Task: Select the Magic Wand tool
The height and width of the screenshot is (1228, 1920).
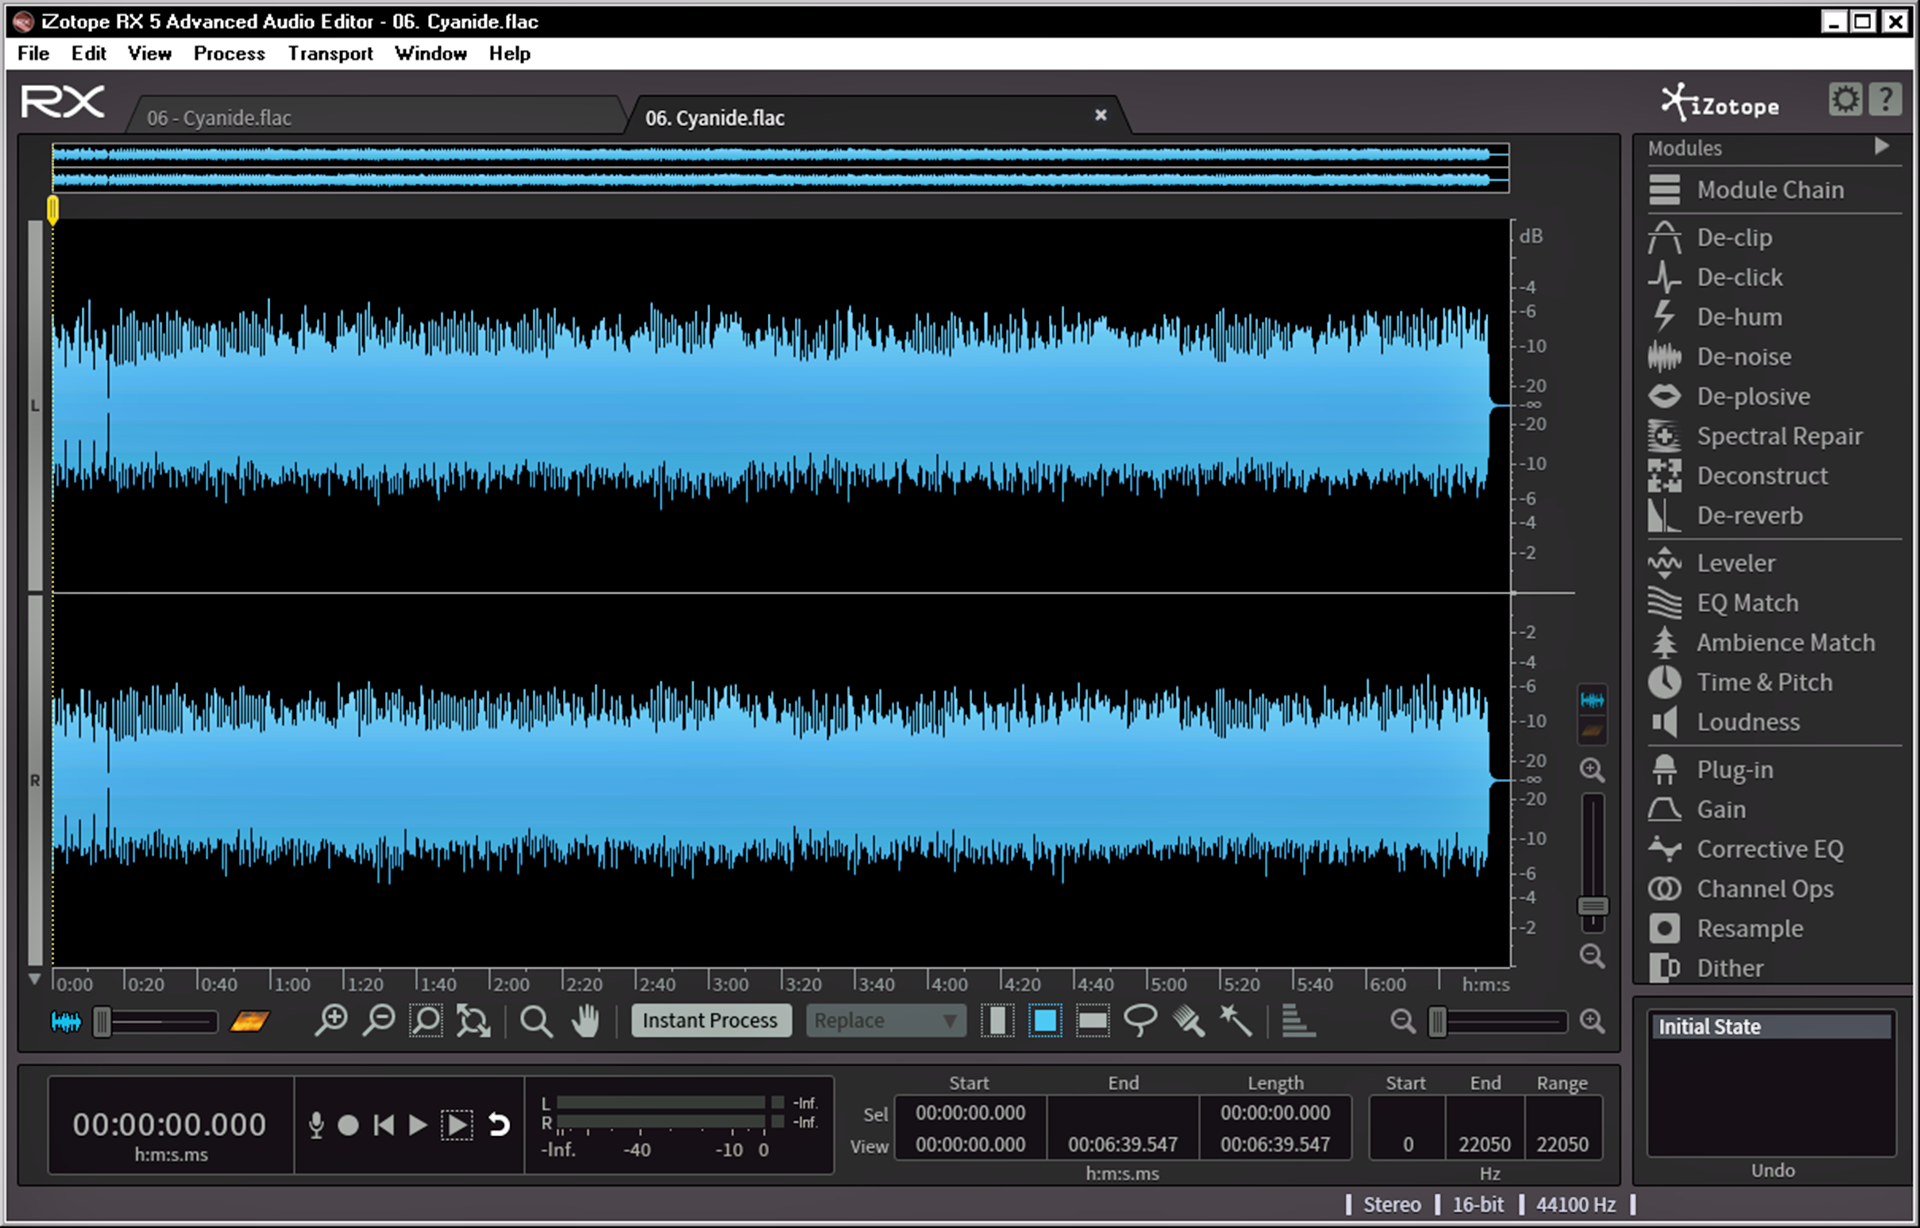Action: 1236,1021
